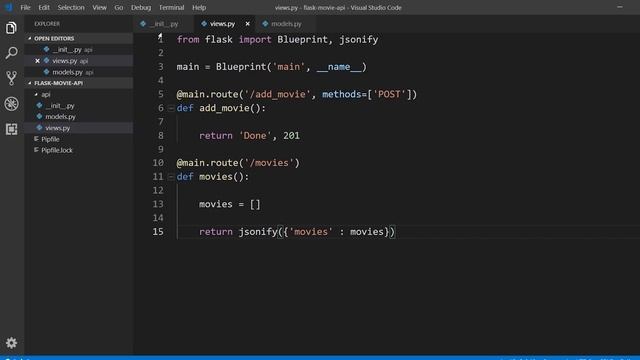Click the EXPLORER panel title
This screenshot has height=360, width=640.
[x=47, y=24]
